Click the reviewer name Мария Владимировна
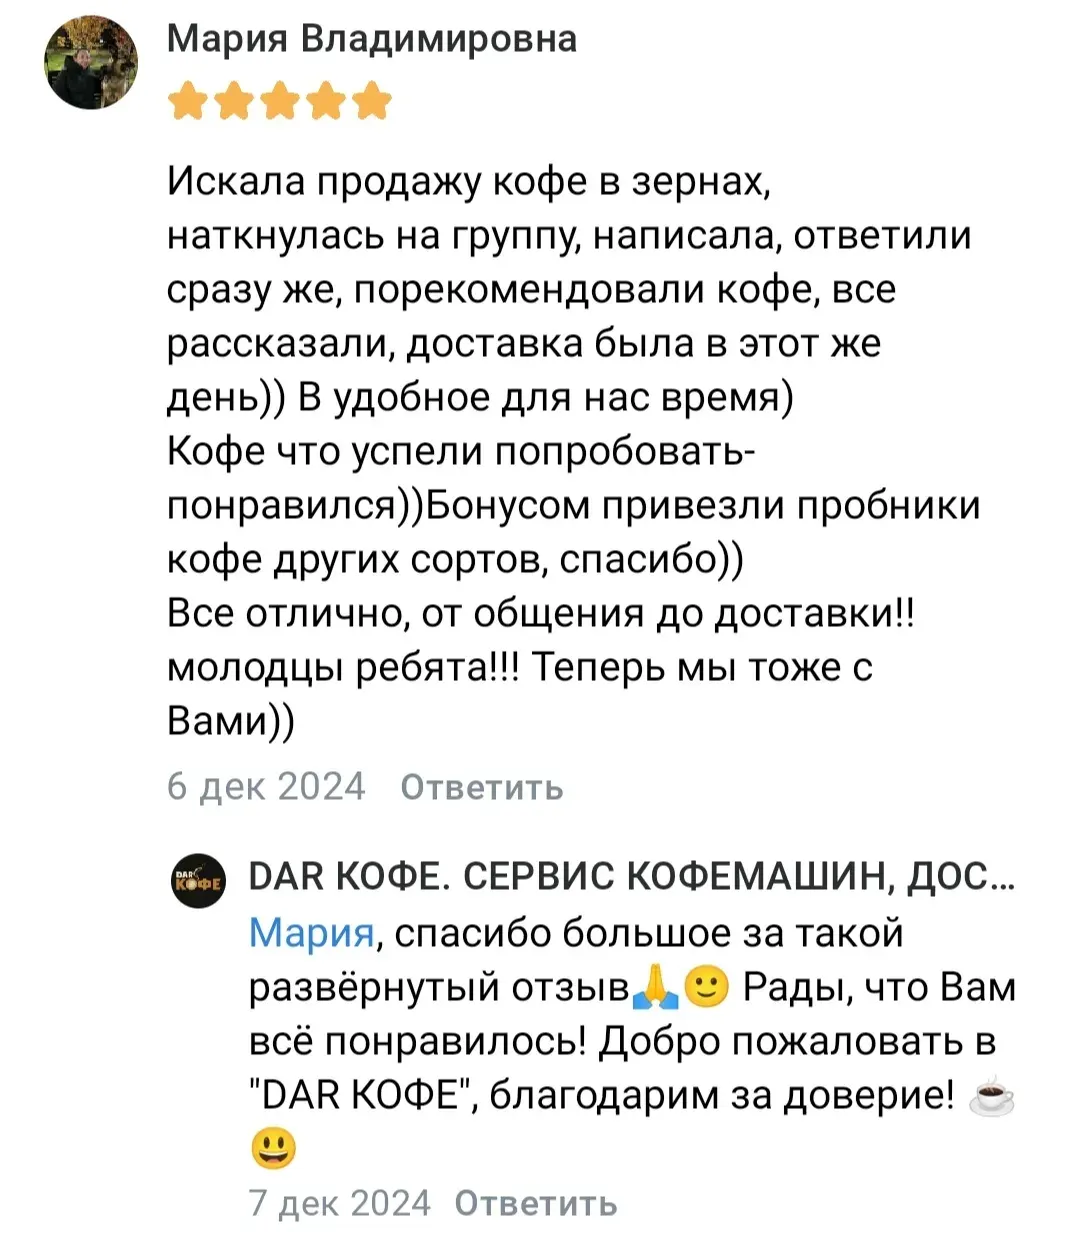Image resolution: width=1080 pixels, height=1239 pixels. coord(371,38)
